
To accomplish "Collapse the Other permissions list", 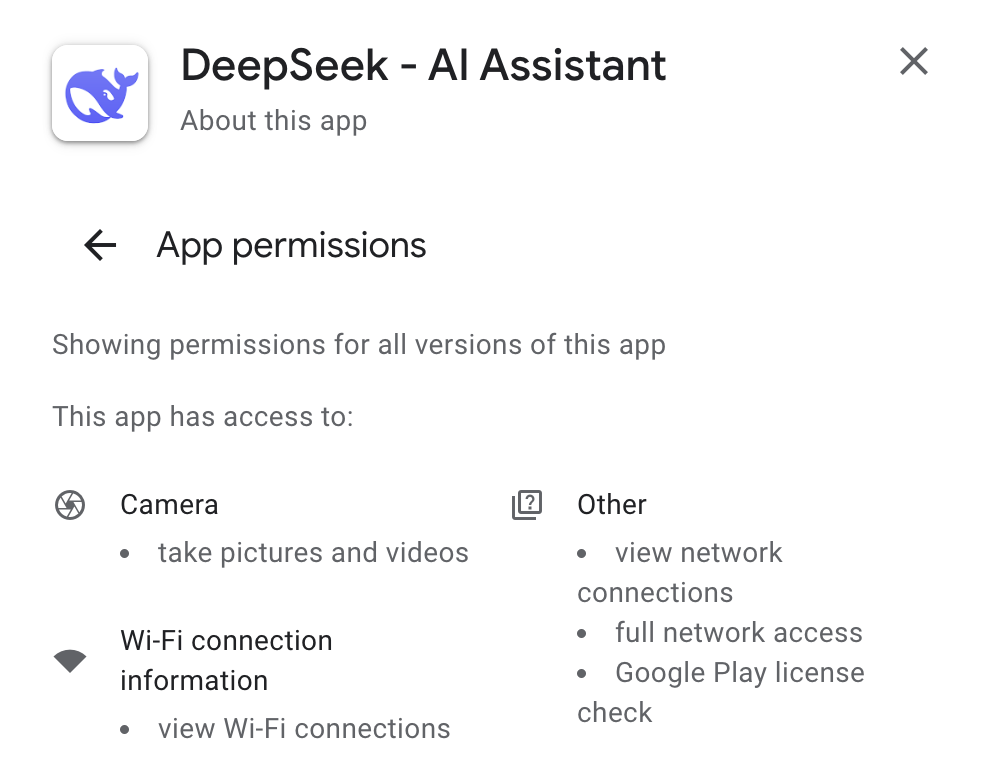I will tap(611, 505).
